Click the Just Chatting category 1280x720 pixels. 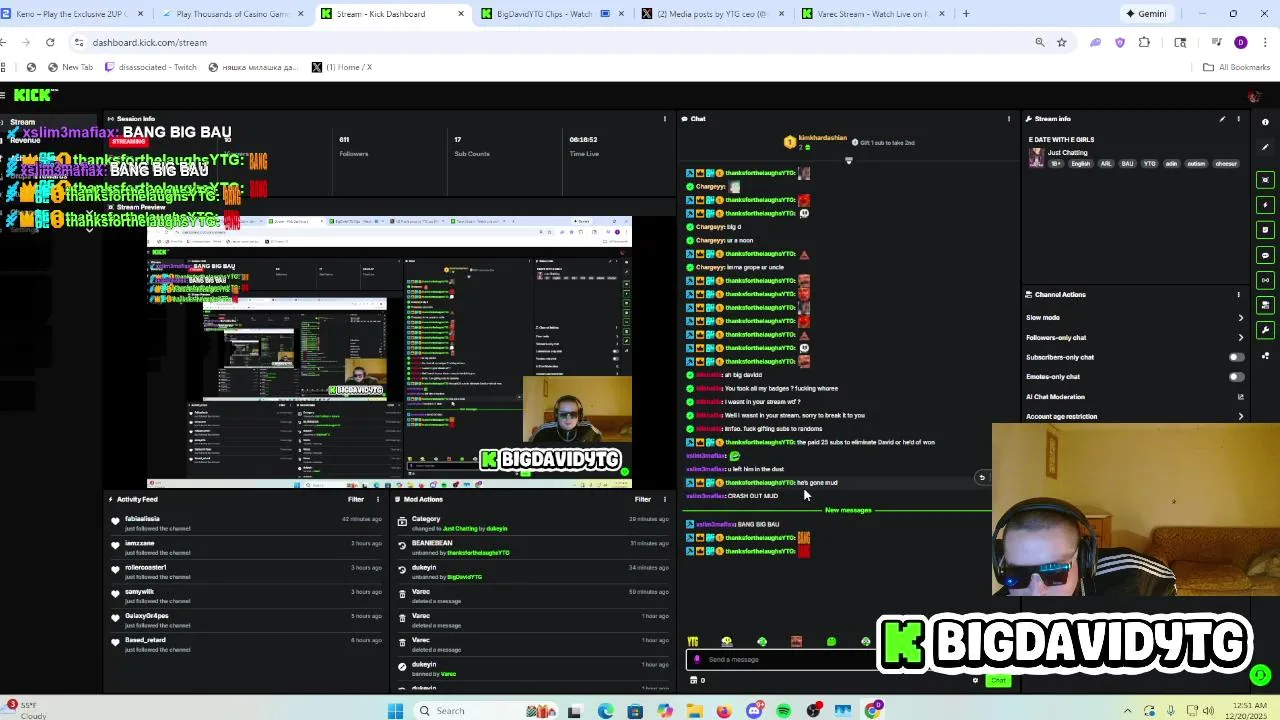pos(1068,153)
